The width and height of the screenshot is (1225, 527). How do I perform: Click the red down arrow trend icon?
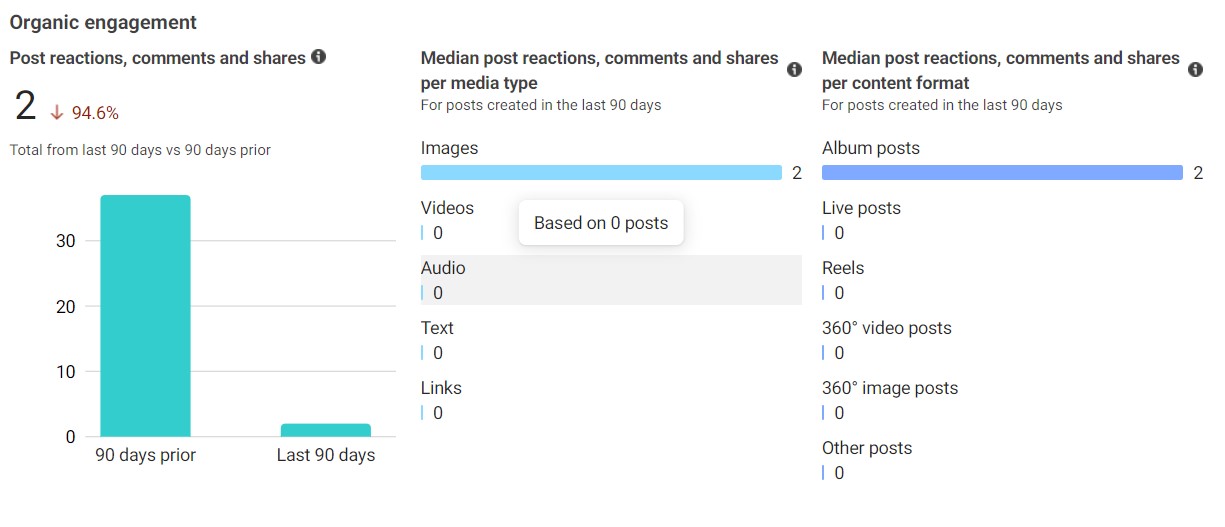56,113
